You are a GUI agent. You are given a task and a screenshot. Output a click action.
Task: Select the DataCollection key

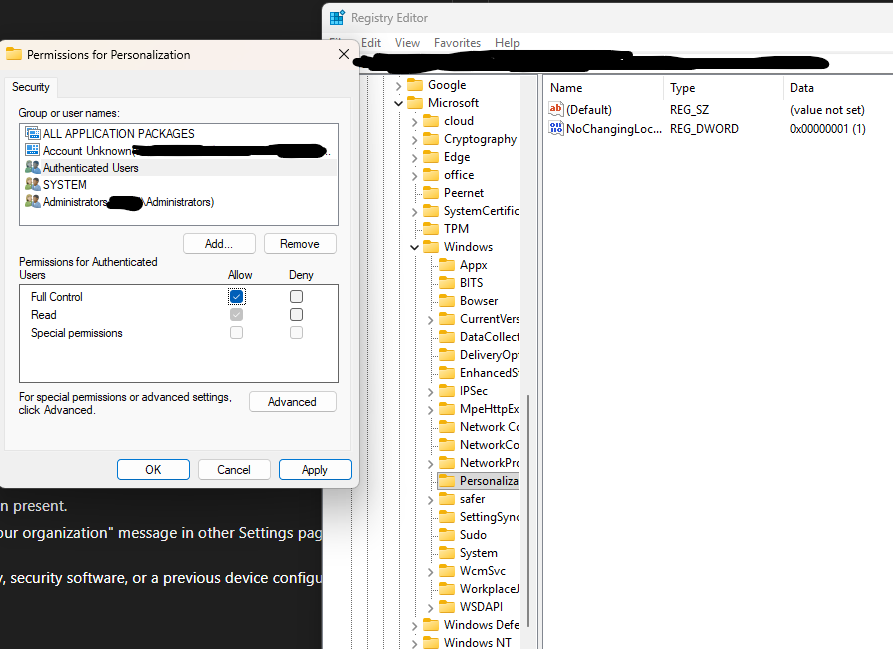[x=489, y=337]
